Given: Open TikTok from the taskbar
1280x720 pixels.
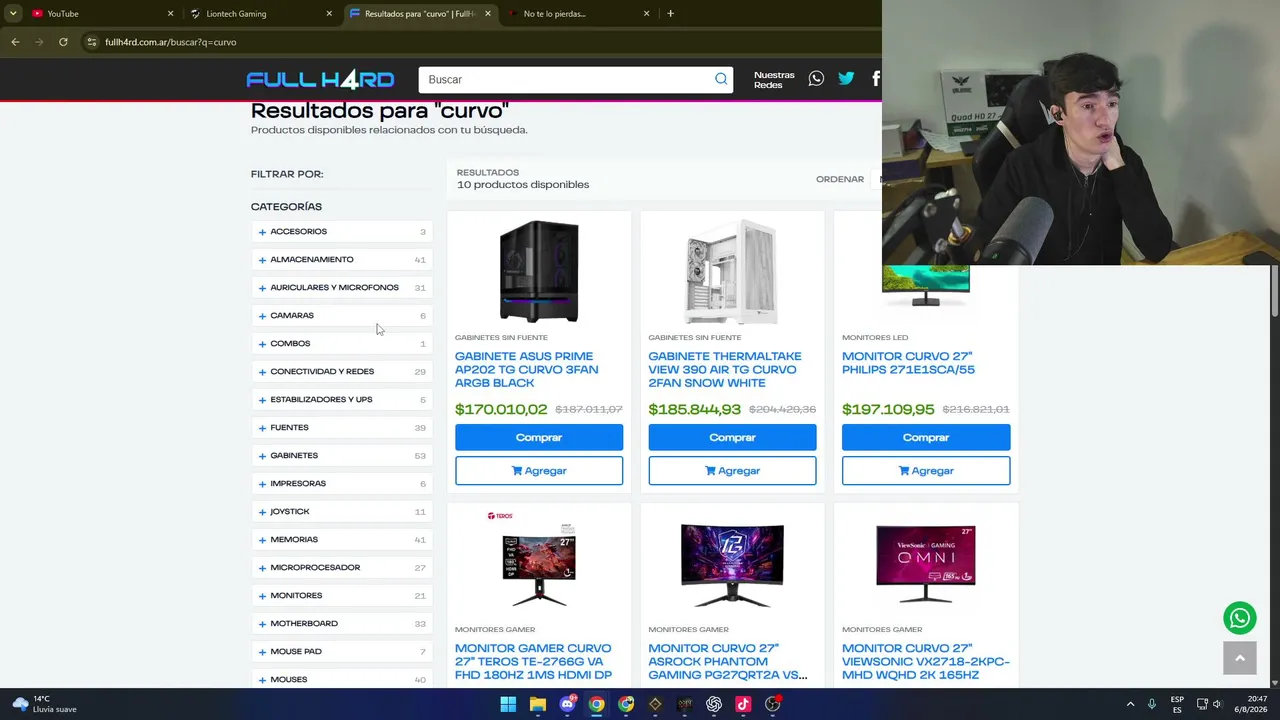Looking at the screenshot, I should (743, 704).
